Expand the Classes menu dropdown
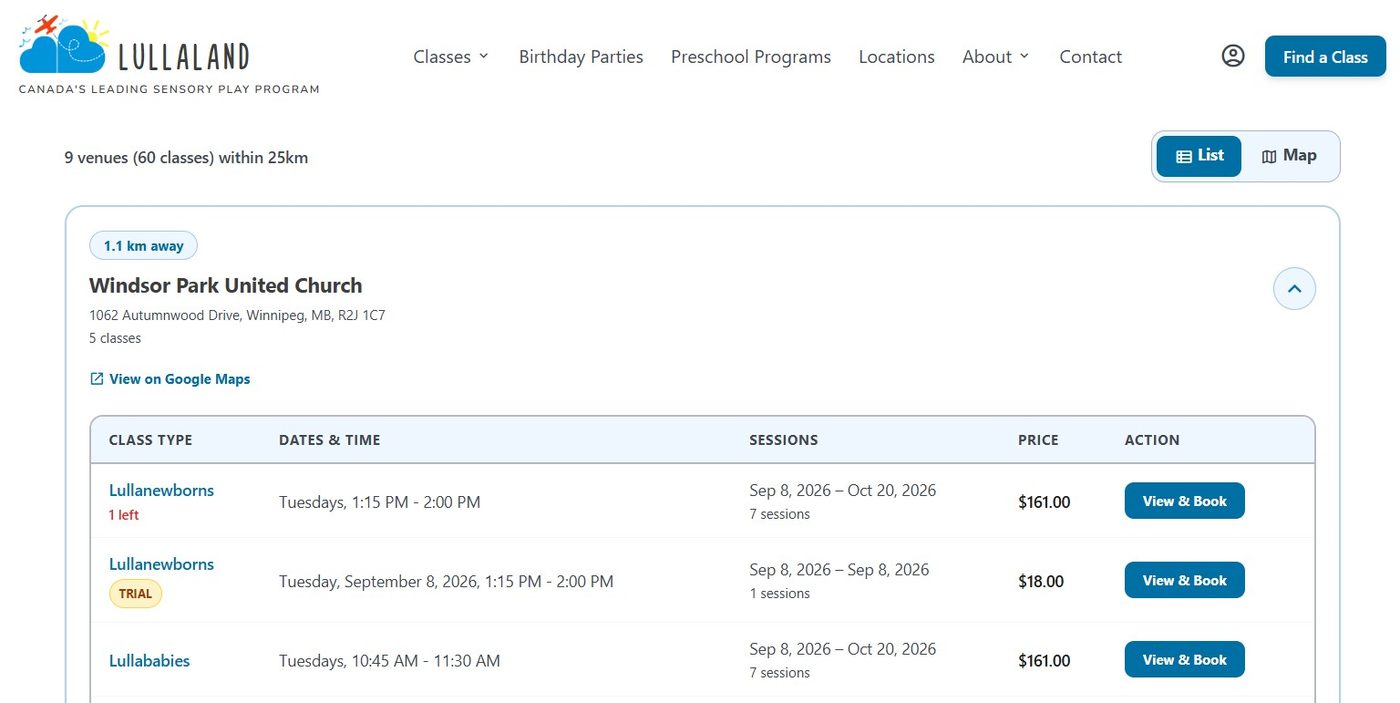The width and height of the screenshot is (1400, 703). (x=451, y=57)
